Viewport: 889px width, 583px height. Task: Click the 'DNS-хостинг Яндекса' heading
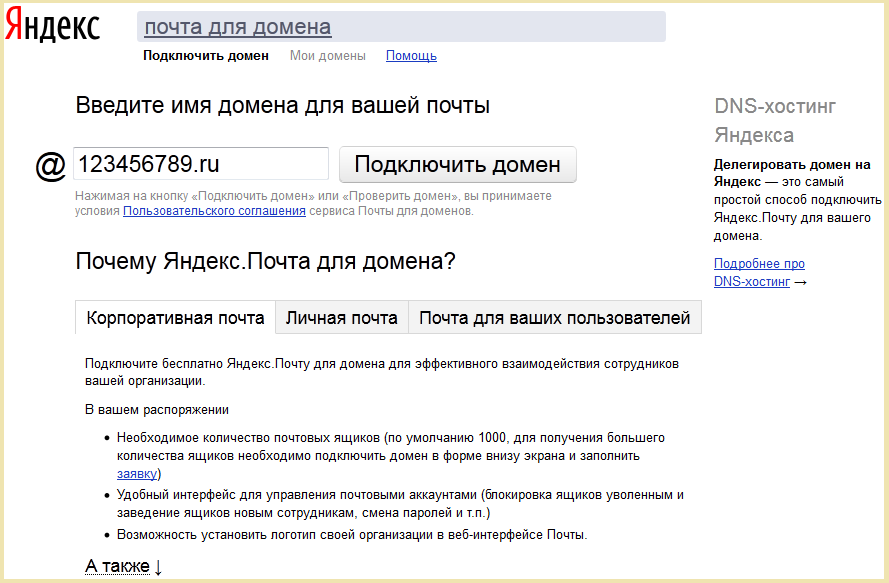click(775, 120)
